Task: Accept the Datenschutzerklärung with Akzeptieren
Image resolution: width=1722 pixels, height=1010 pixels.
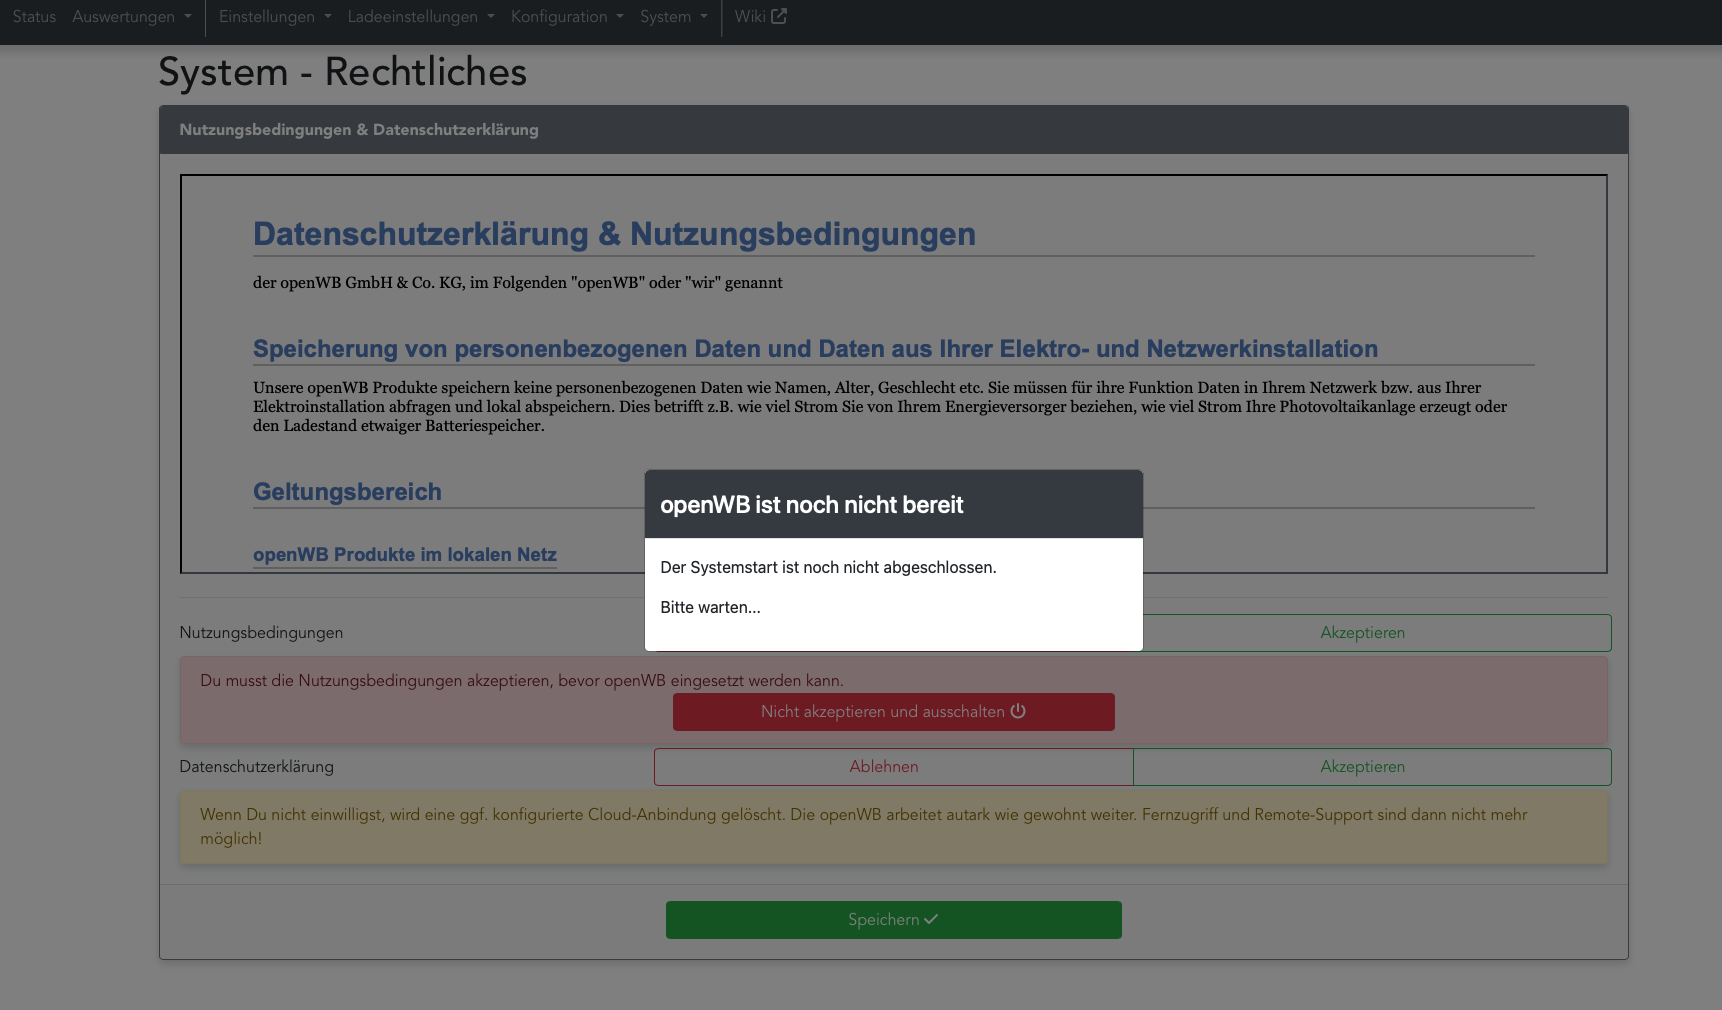Action: (1372, 767)
